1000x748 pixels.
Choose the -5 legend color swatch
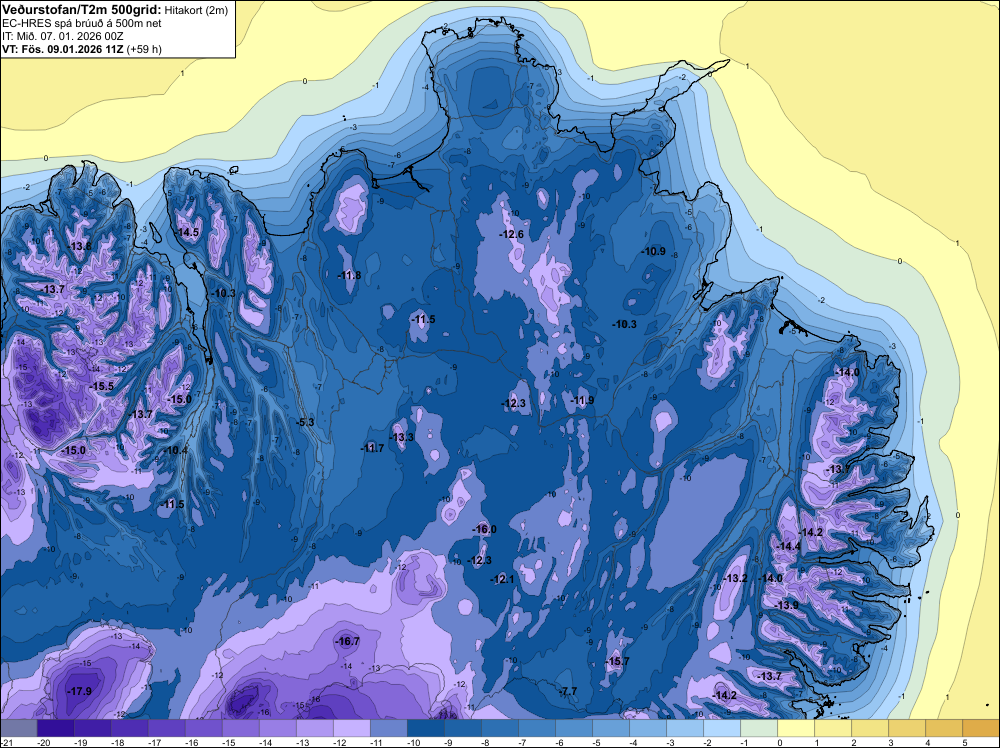click(610, 728)
